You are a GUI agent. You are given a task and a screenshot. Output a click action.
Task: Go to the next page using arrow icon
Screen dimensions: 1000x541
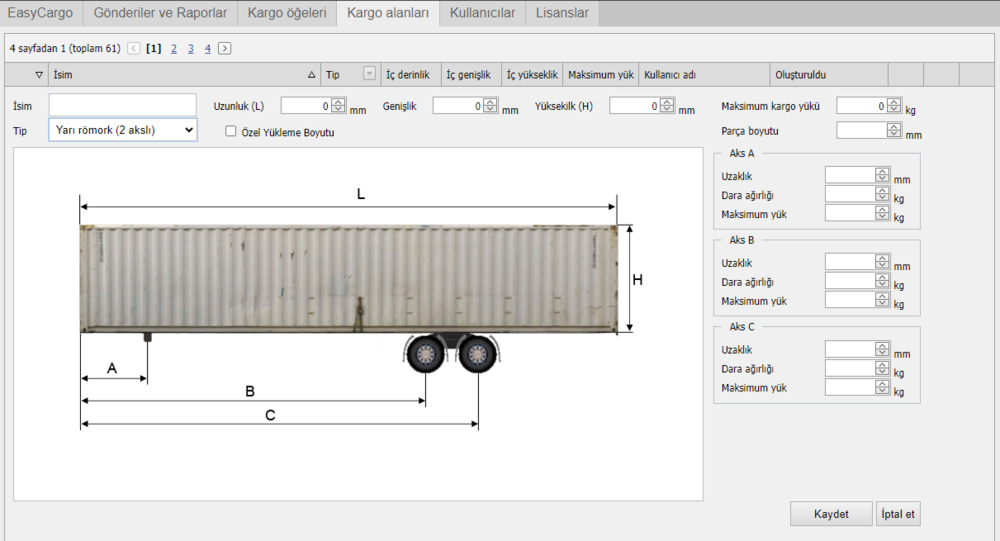(225, 48)
